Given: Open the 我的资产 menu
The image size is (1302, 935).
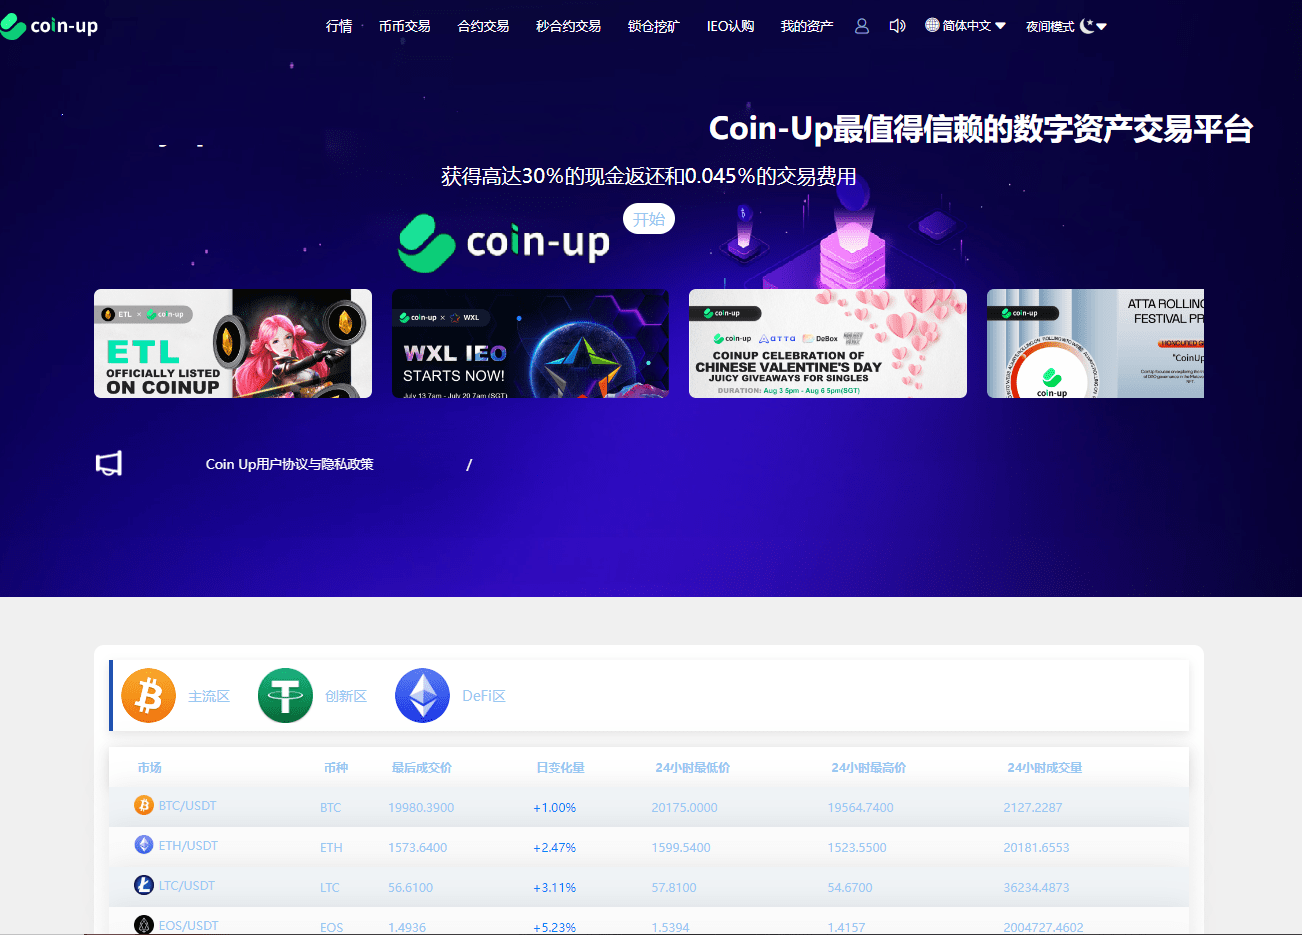Looking at the screenshot, I should 807,26.
